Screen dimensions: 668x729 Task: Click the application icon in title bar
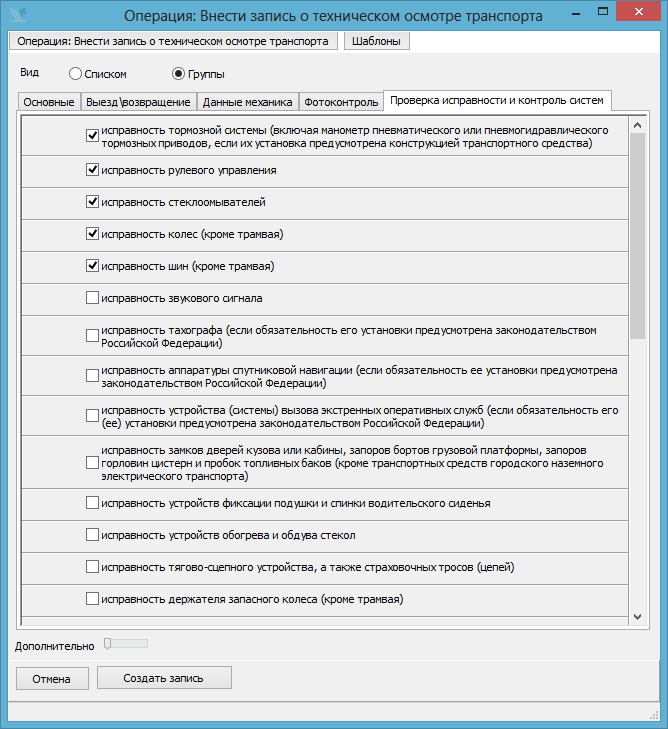click(x=18, y=14)
